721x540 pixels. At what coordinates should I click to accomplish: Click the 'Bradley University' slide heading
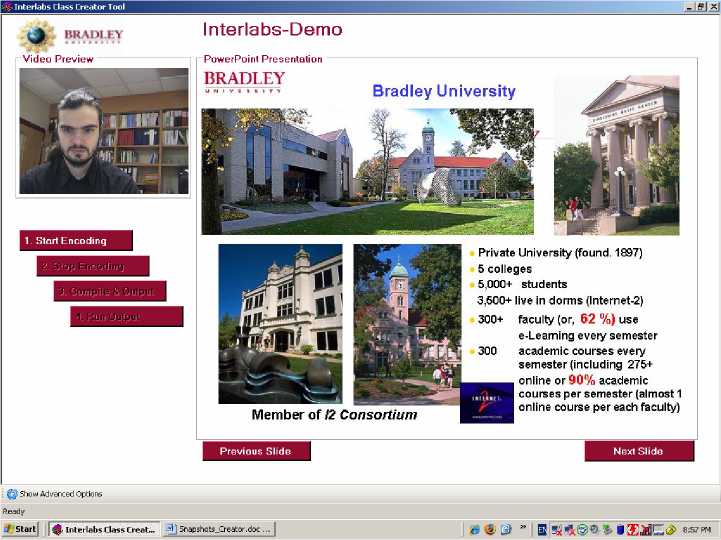pyautogui.click(x=444, y=91)
